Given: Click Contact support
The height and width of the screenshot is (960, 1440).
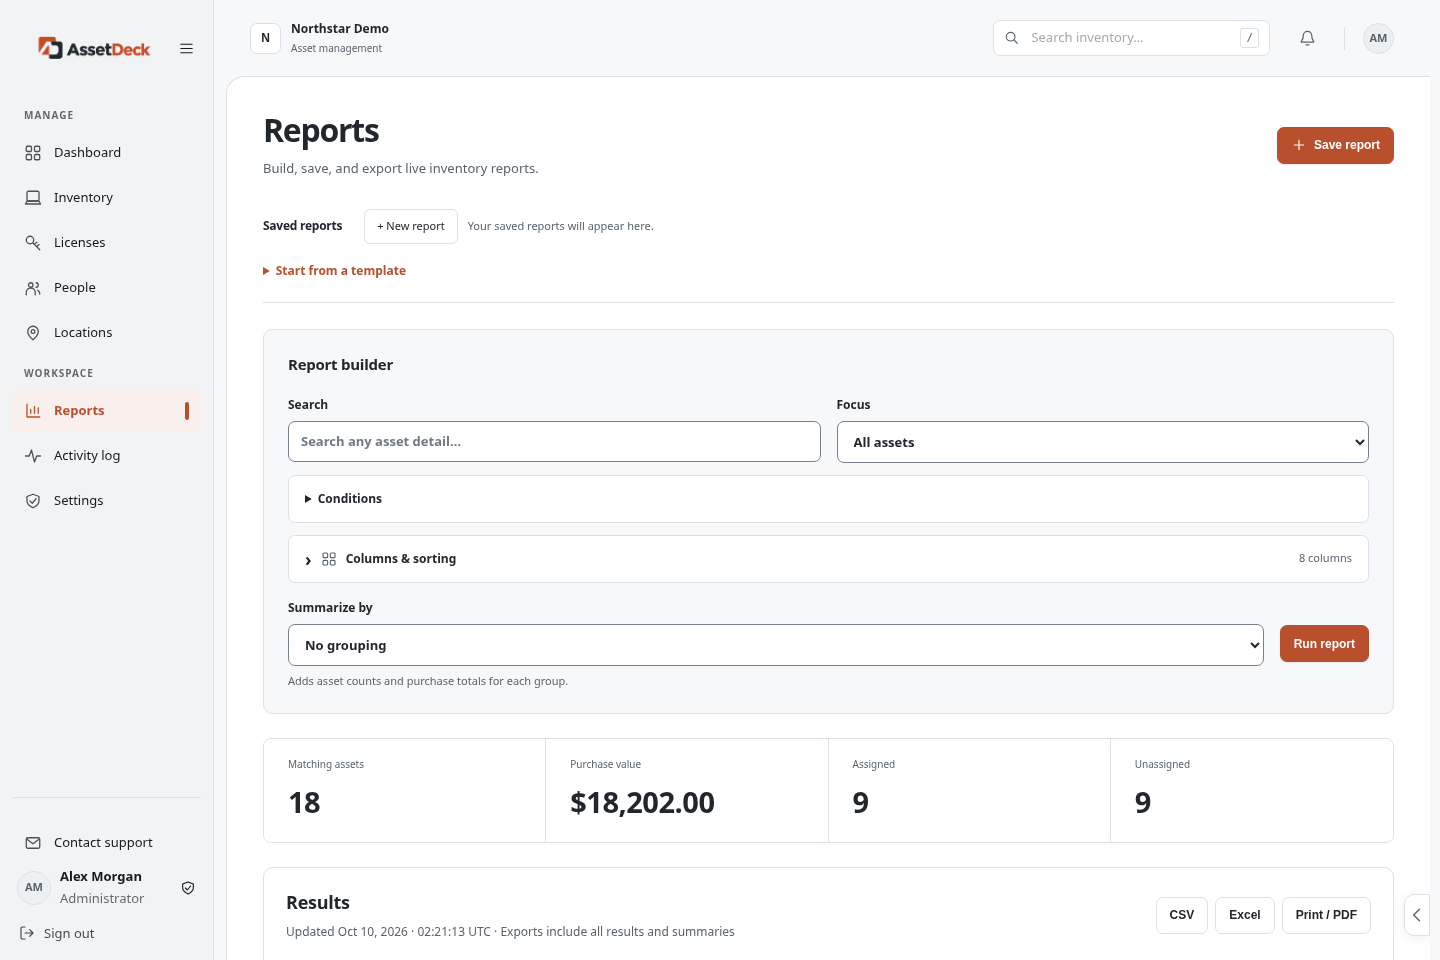Looking at the screenshot, I should click(x=106, y=842).
